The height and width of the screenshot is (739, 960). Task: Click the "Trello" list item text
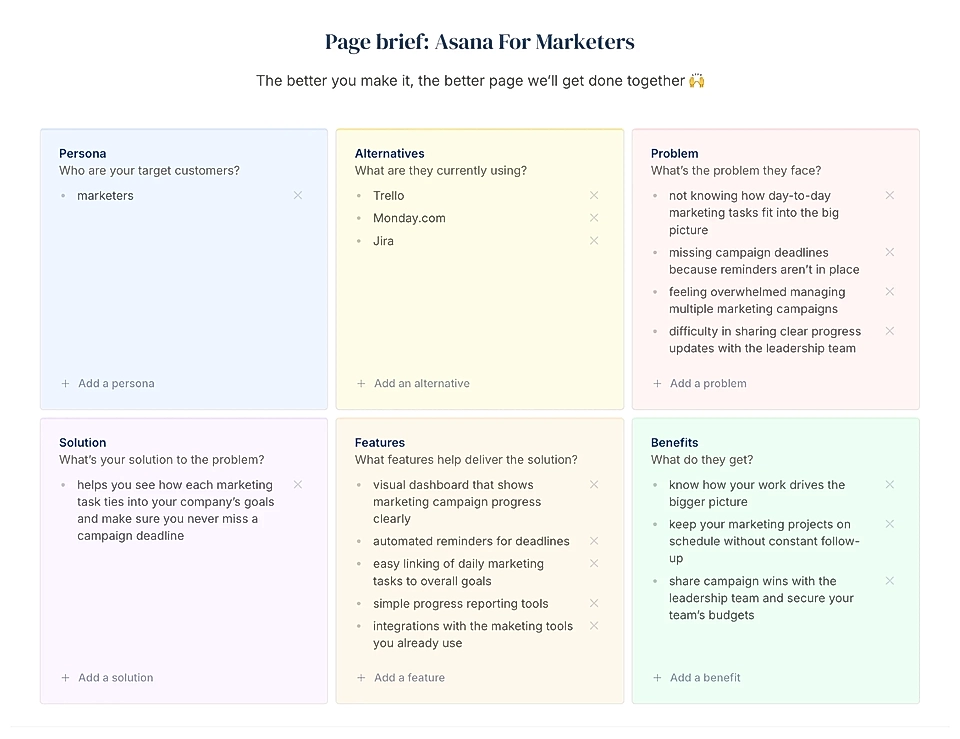click(388, 195)
